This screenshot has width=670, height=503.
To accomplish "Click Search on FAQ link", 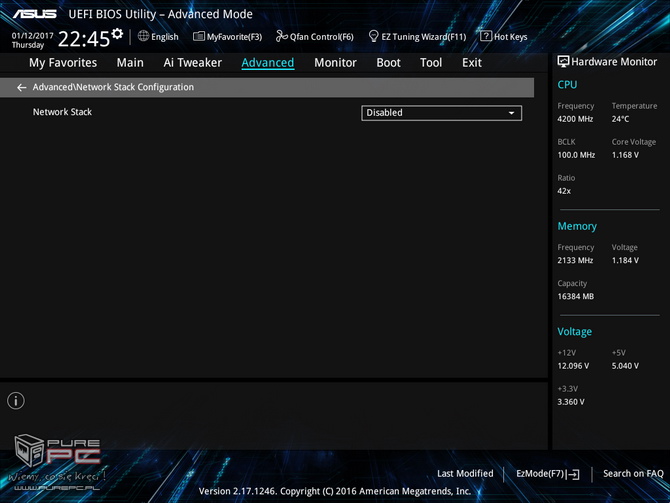I will click(633, 474).
